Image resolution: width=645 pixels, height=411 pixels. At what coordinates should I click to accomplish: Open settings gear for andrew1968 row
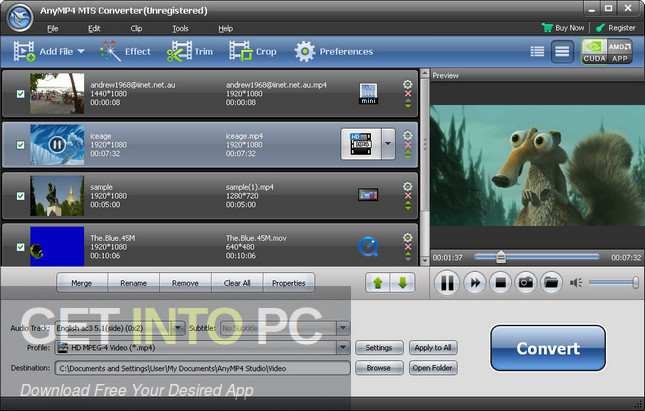pyautogui.click(x=407, y=84)
